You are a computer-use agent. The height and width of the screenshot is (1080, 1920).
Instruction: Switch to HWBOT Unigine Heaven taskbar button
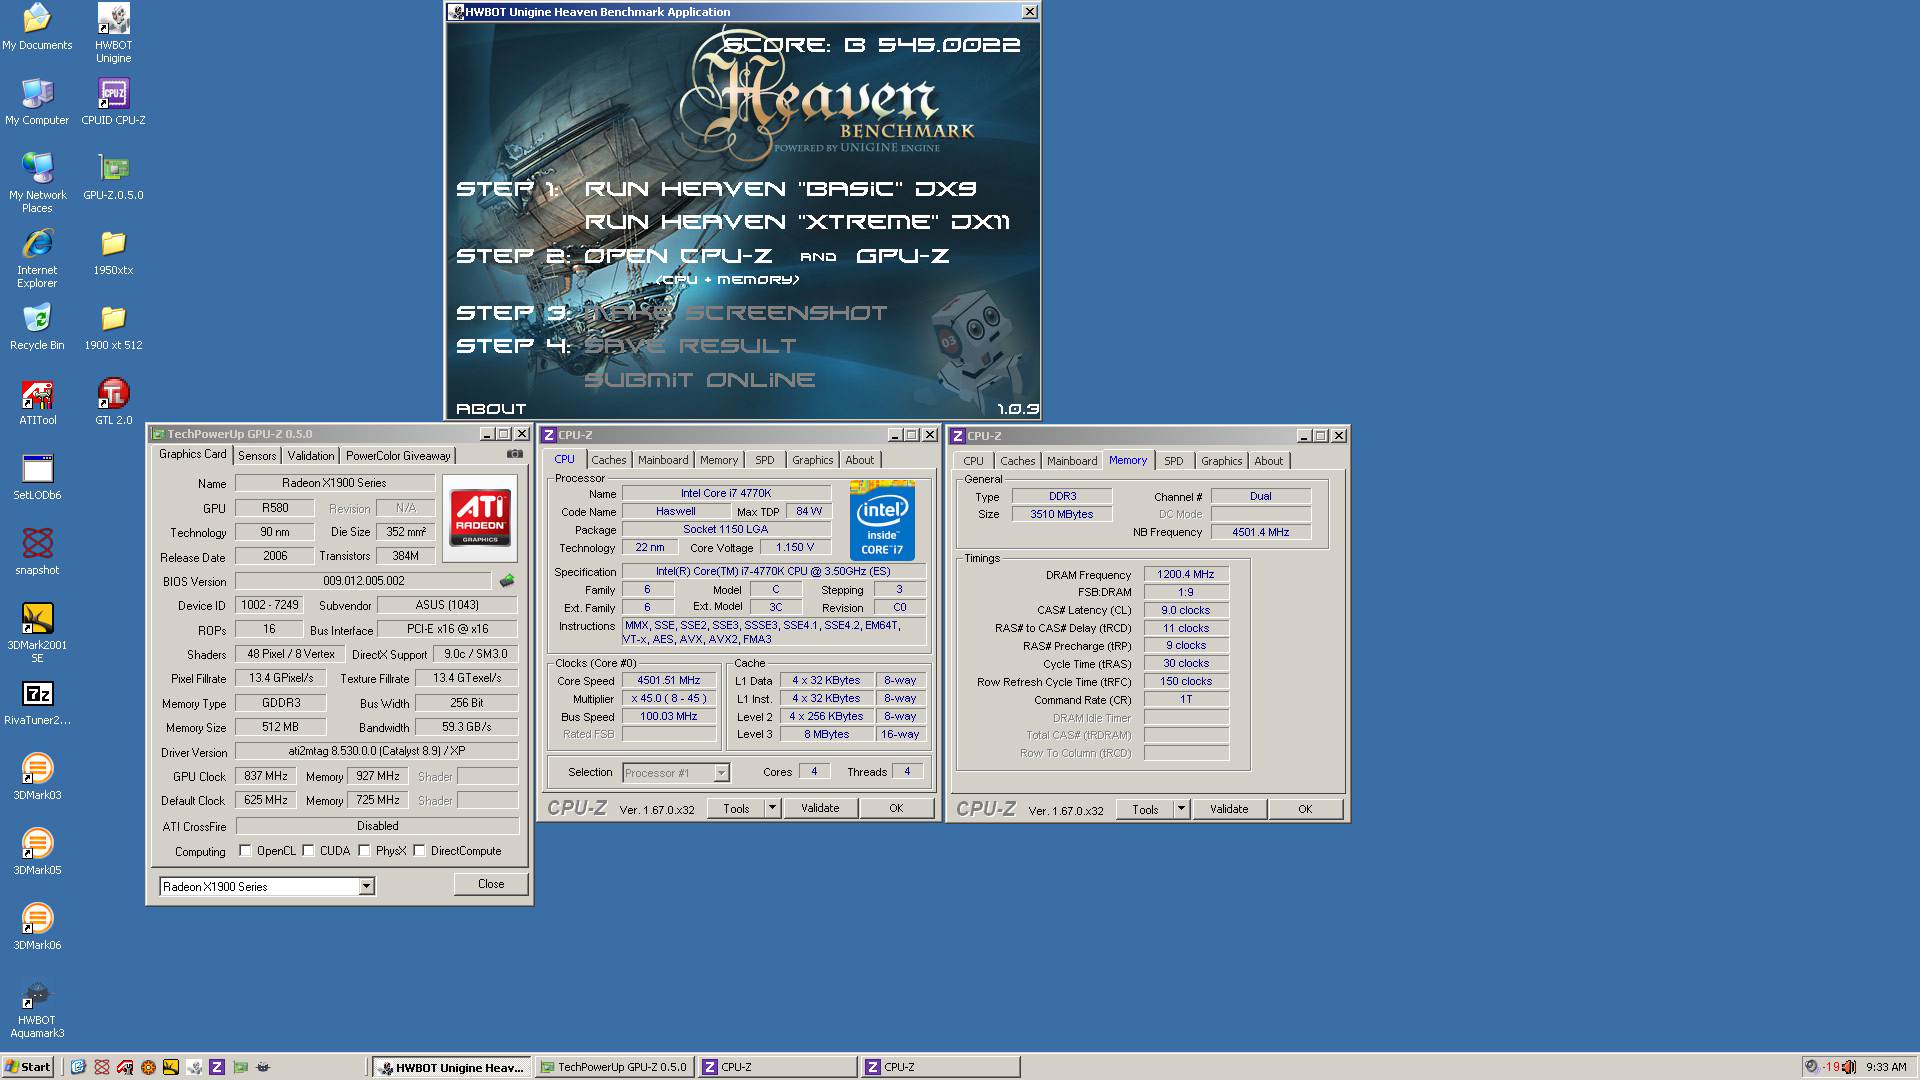[451, 1067]
